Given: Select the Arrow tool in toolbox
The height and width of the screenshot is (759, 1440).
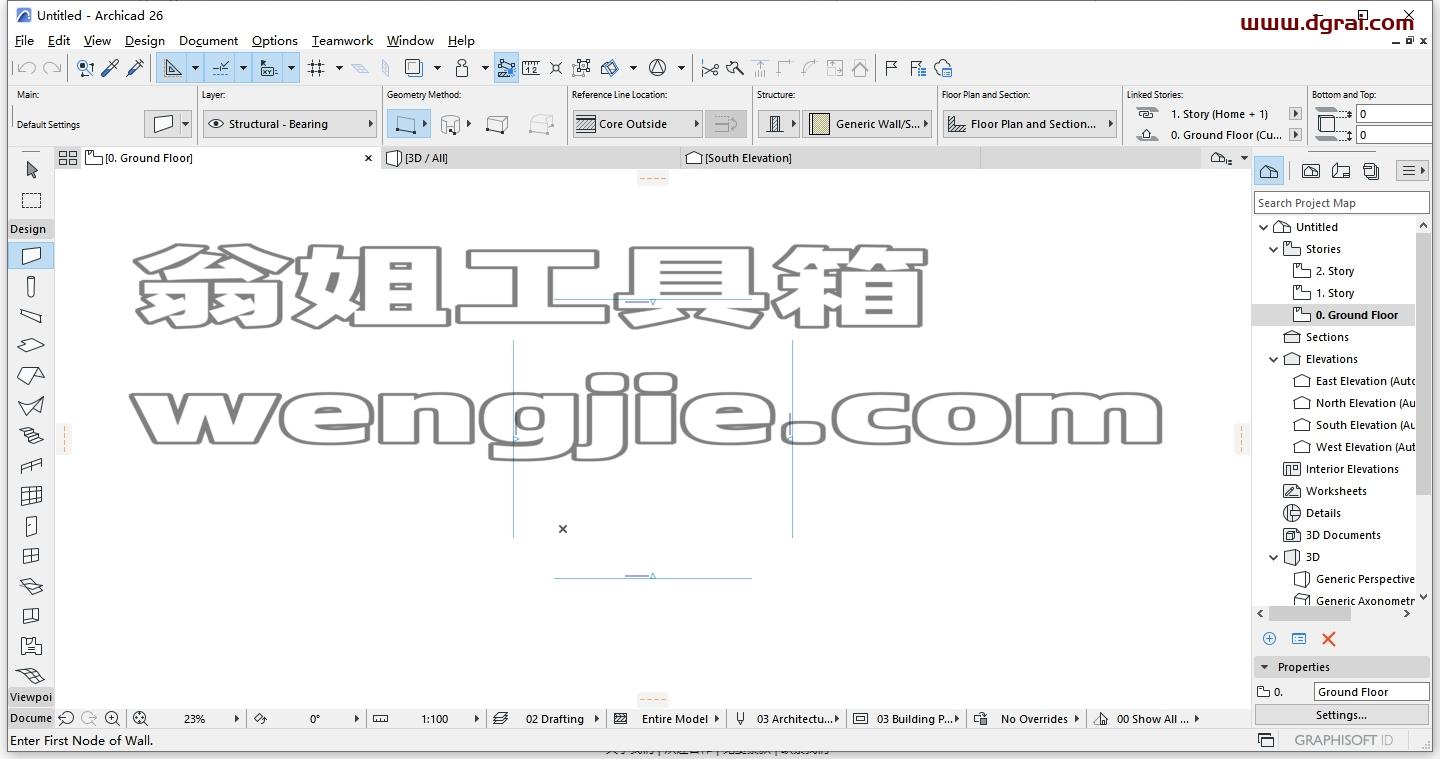Looking at the screenshot, I should point(31,170).
